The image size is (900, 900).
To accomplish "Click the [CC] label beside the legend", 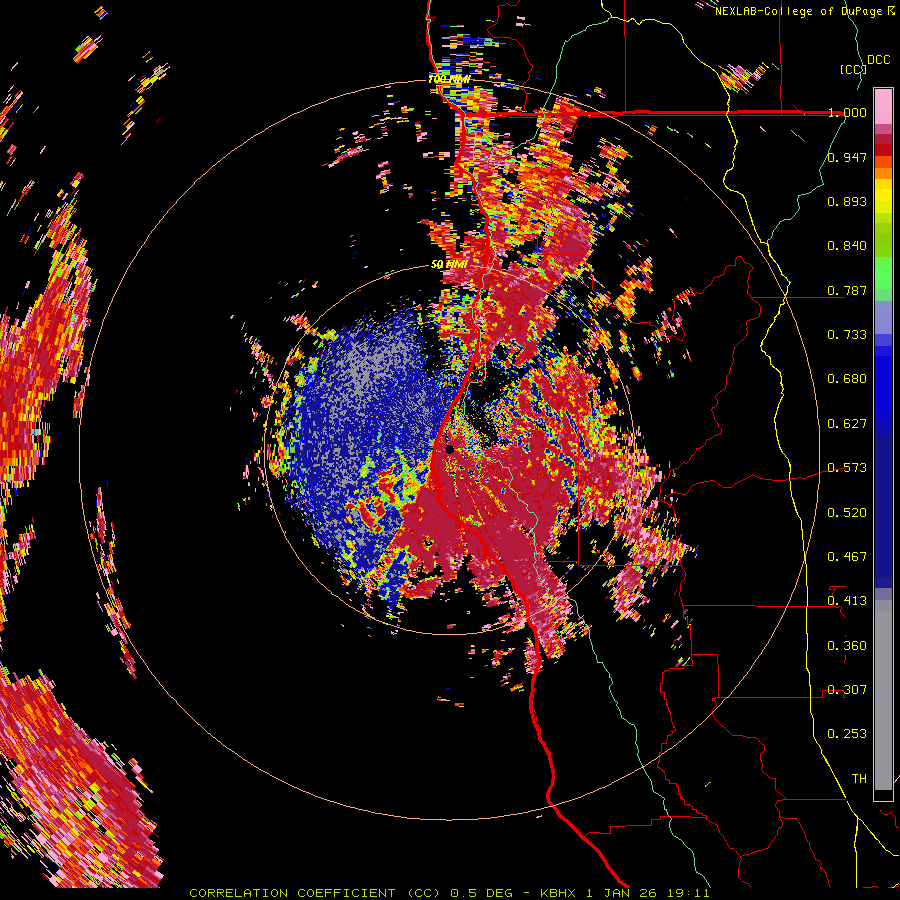I will point(853,69).
